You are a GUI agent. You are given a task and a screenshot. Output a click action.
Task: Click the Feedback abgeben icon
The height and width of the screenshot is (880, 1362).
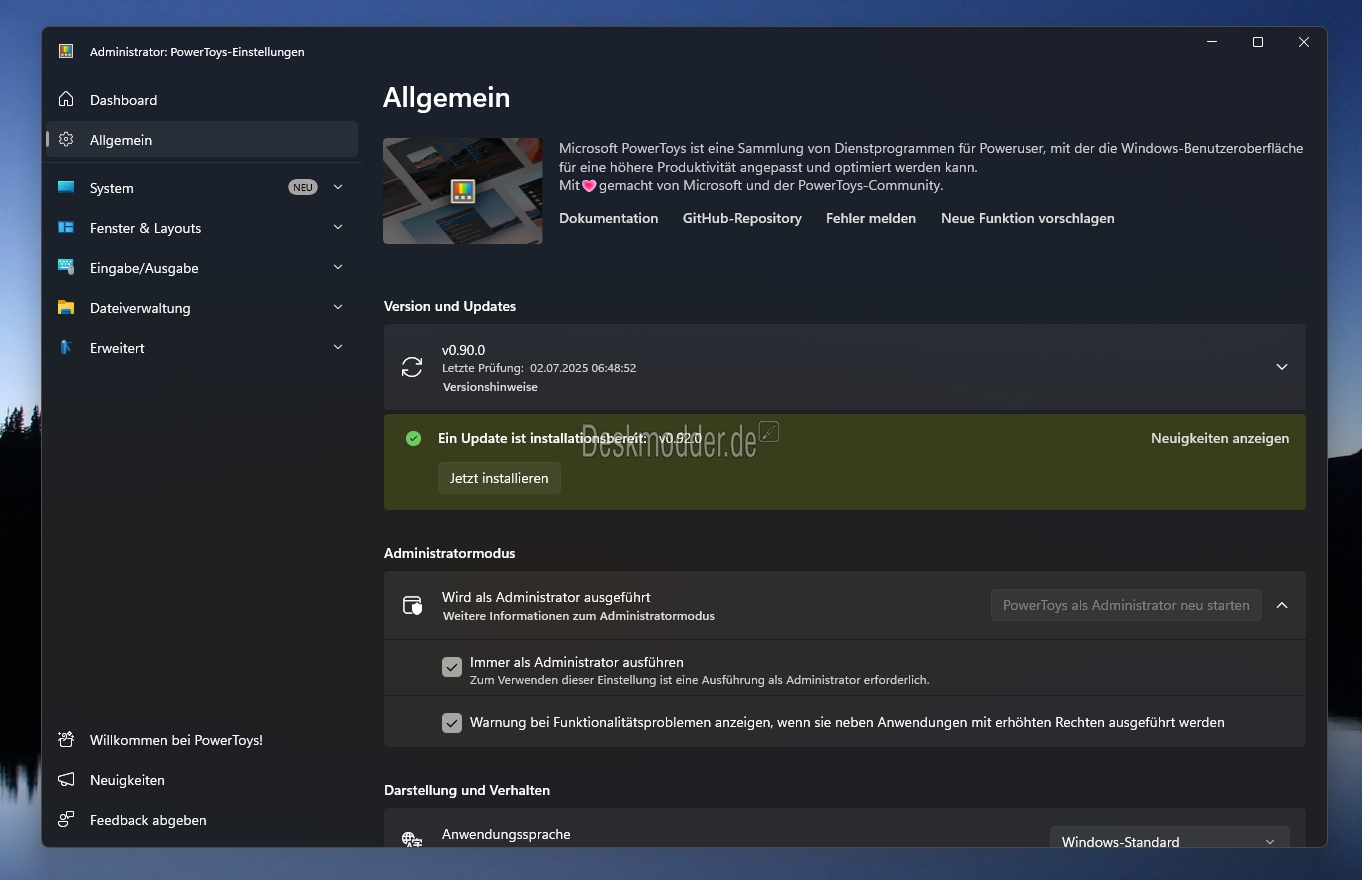pos(66,819)
